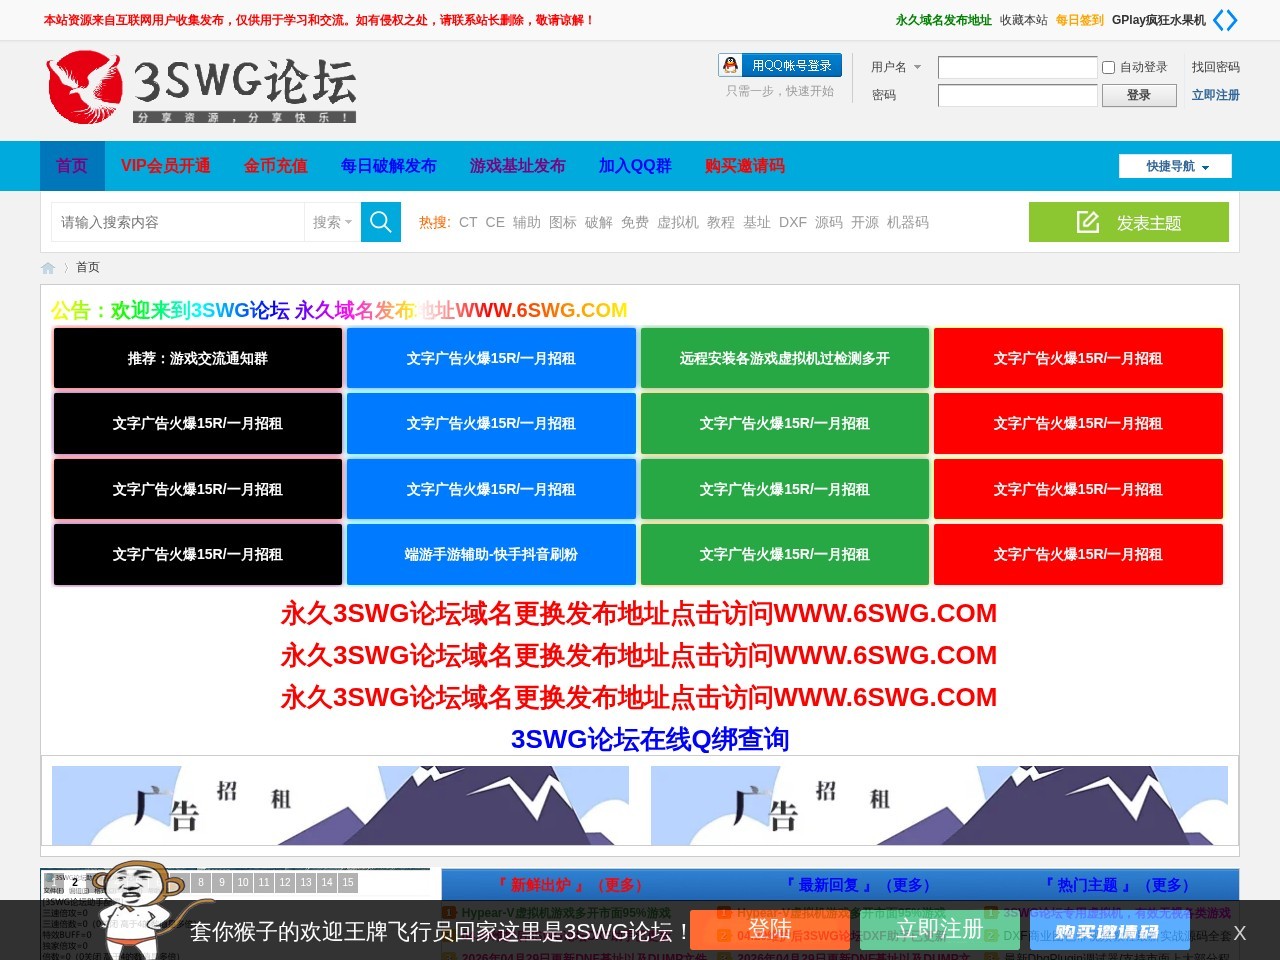Click hot search keyword 教程
Image resolution: width=1280 pixels, height=960 pixels.
coord(721,222)
